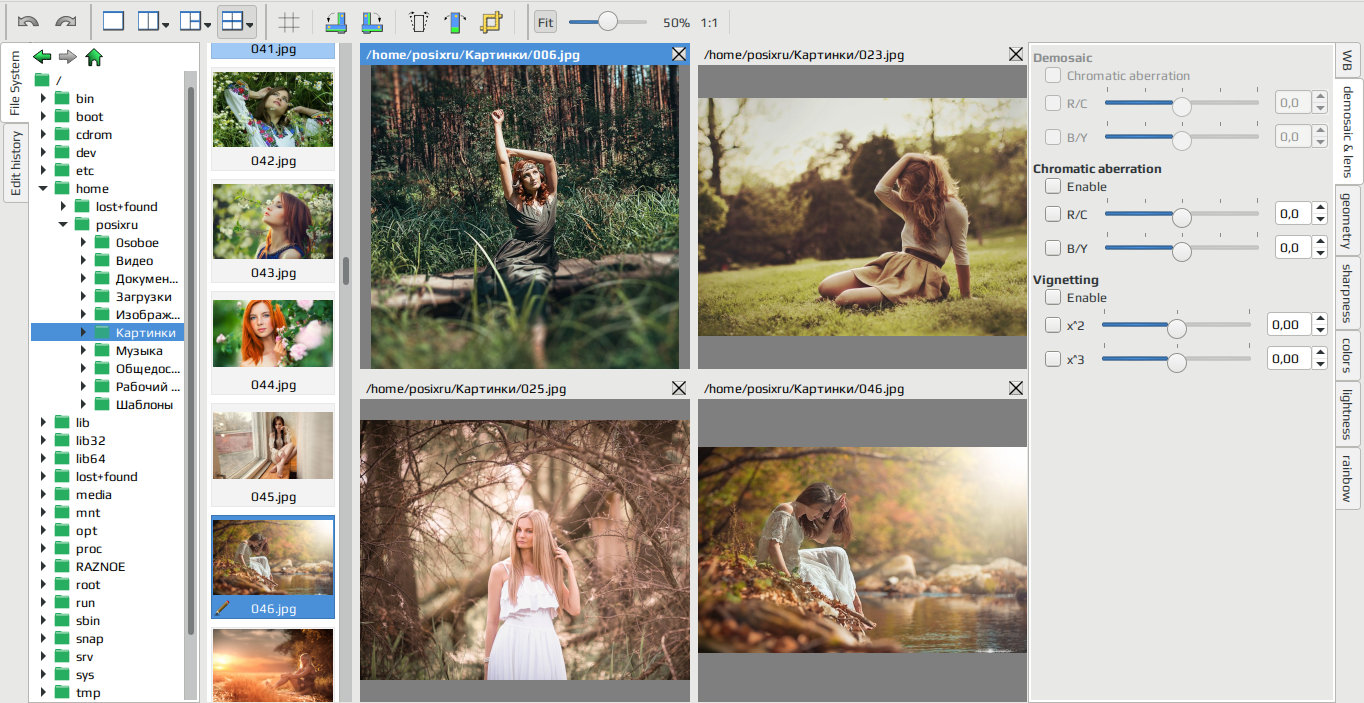Go forward with the gray right arrow
Image resolution: width=1364 pixels, height=703 pixels.
coord(68,57)
